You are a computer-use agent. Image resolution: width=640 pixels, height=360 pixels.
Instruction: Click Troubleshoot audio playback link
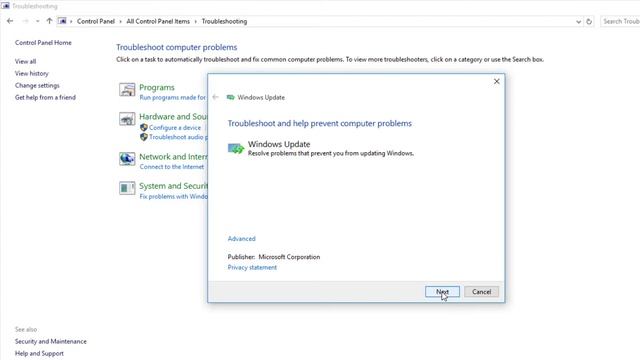[x=178, y=137]
